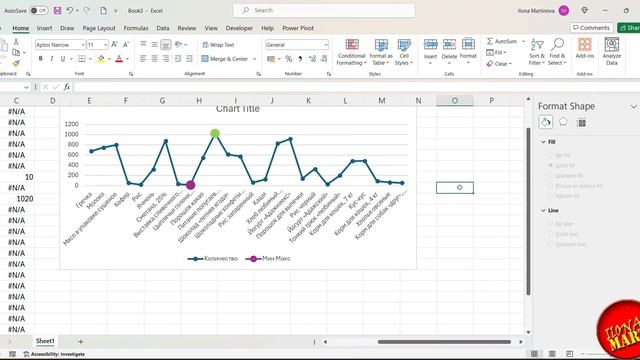This screenshot has width=640, height=360.
Task: Open the Data tab
Action: click(x=162, y=28)
